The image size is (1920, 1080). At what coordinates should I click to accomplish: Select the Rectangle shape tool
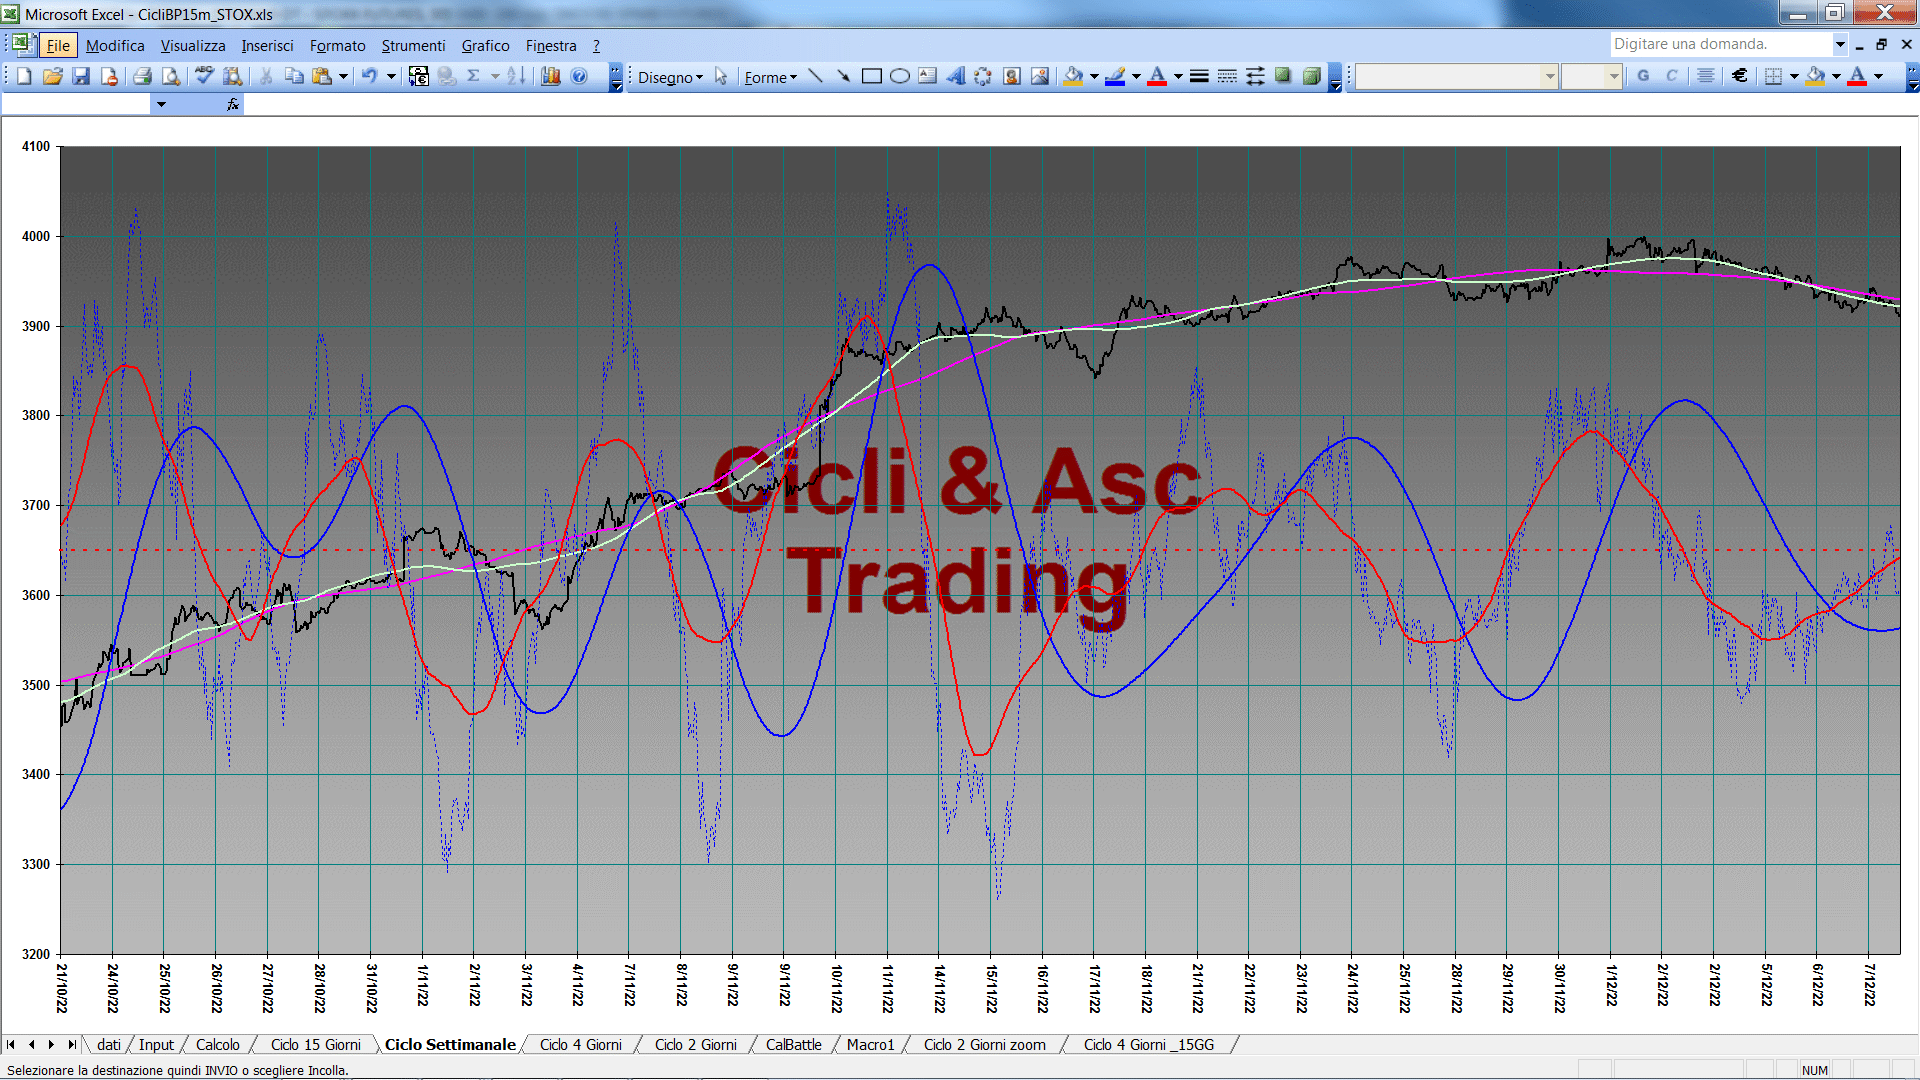(872, 76)
